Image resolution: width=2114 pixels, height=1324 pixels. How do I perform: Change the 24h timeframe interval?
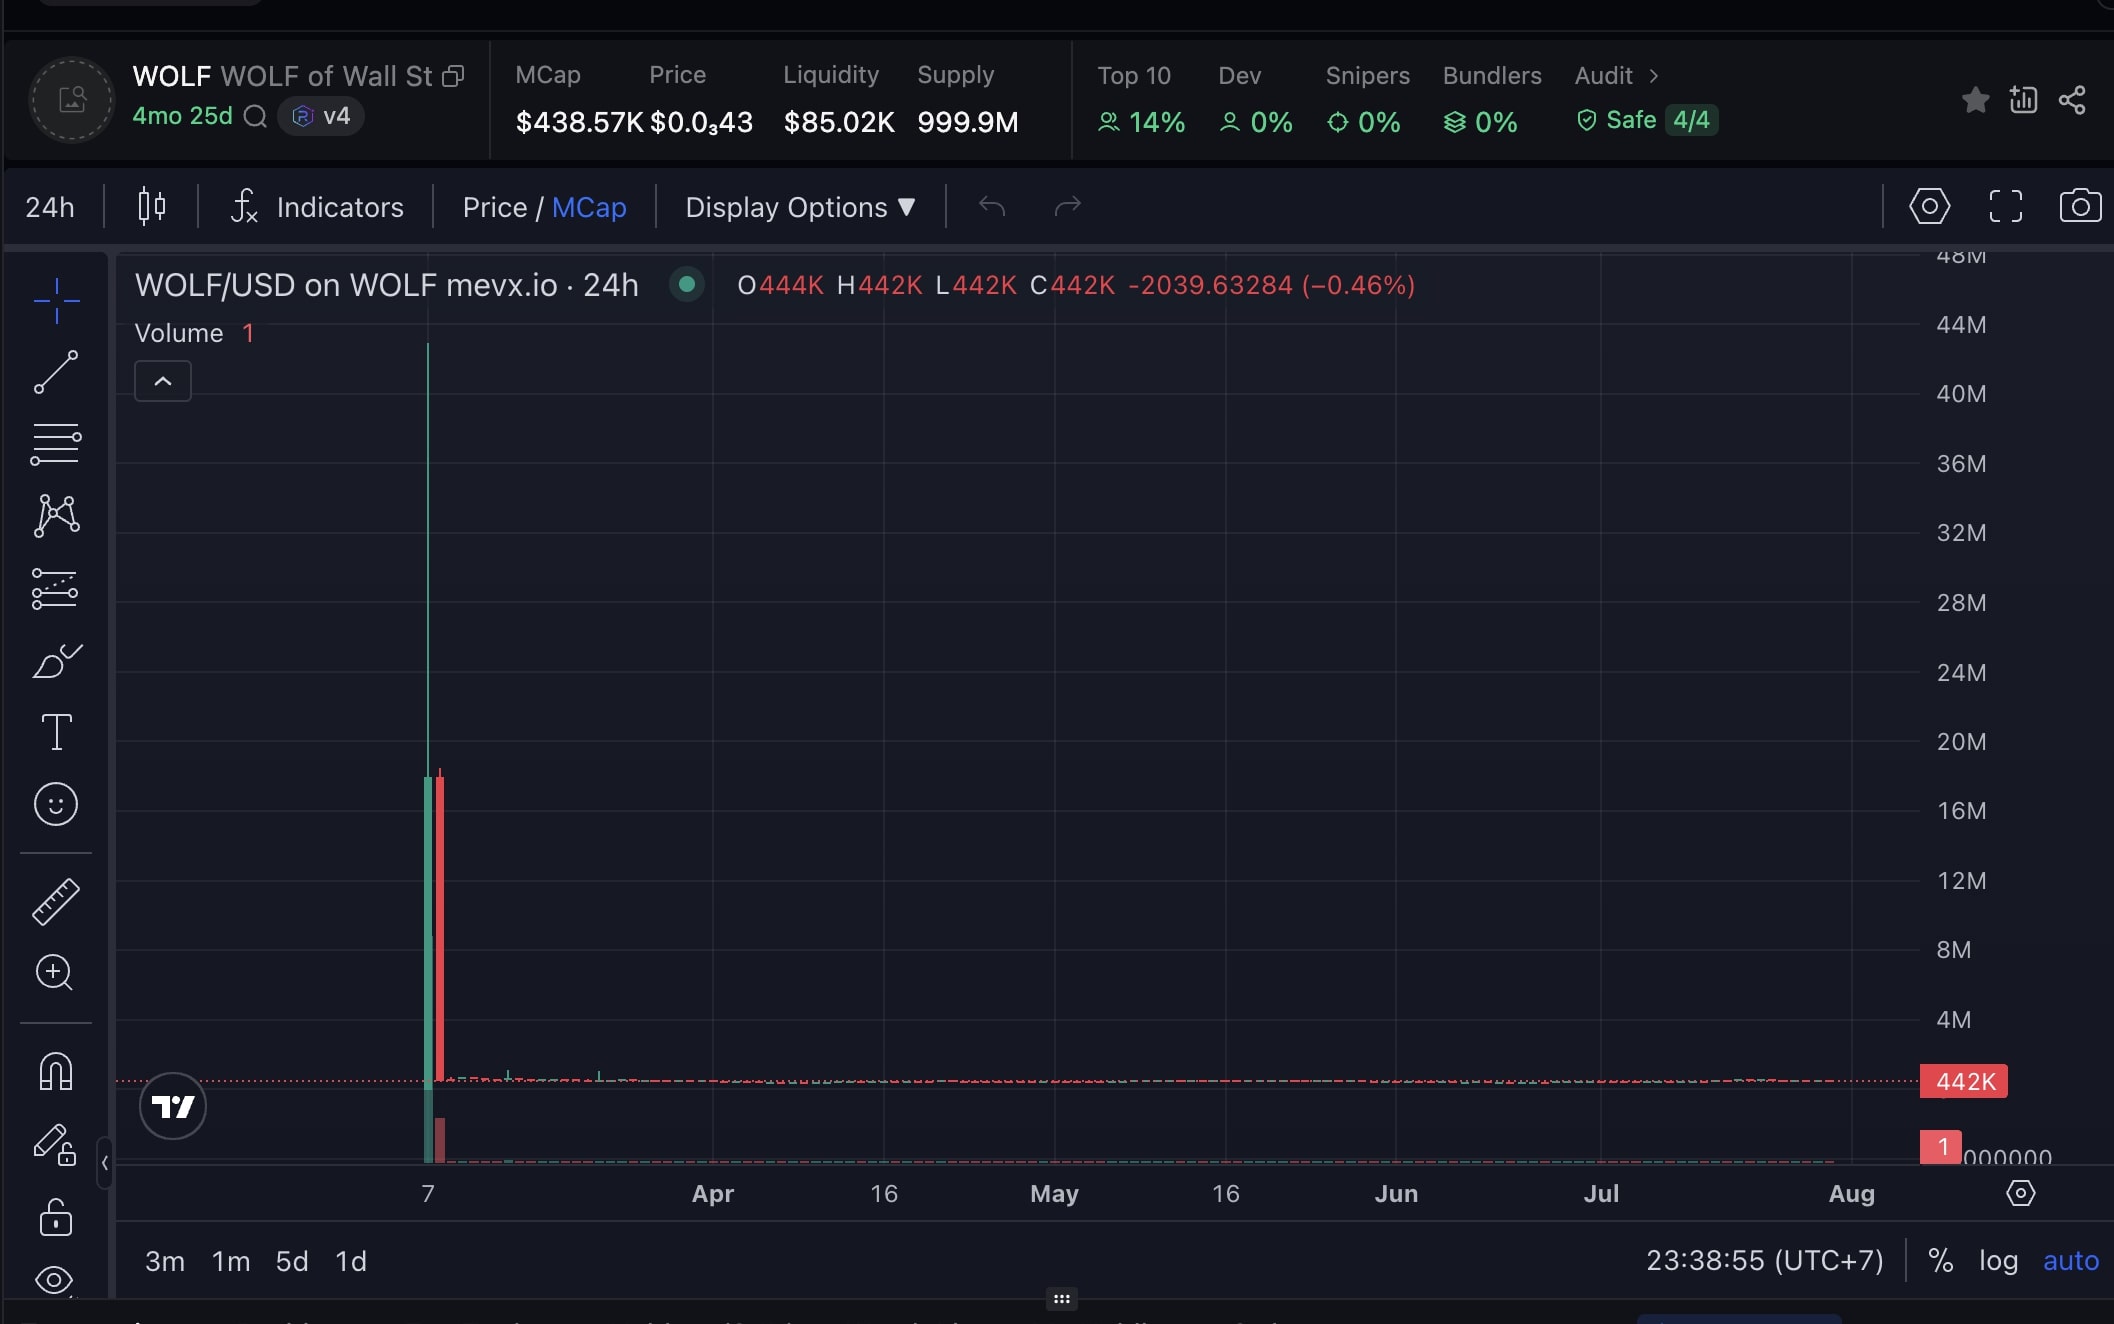click(50, 207)
